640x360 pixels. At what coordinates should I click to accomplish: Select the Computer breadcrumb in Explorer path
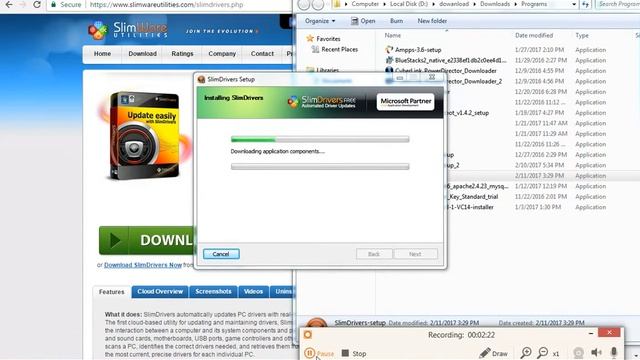[x=365, y=4]
